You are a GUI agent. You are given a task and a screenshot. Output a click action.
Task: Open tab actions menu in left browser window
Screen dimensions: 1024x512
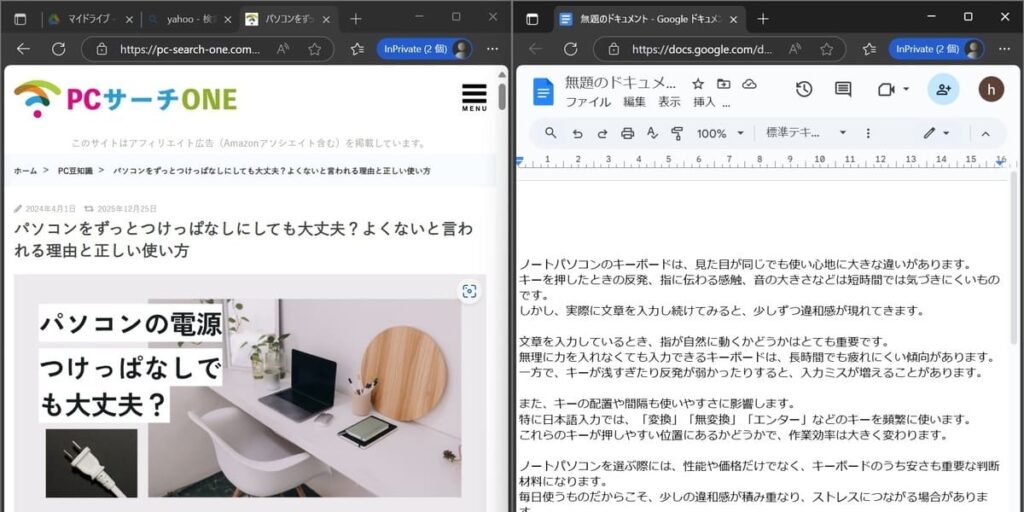pos(20,19)
